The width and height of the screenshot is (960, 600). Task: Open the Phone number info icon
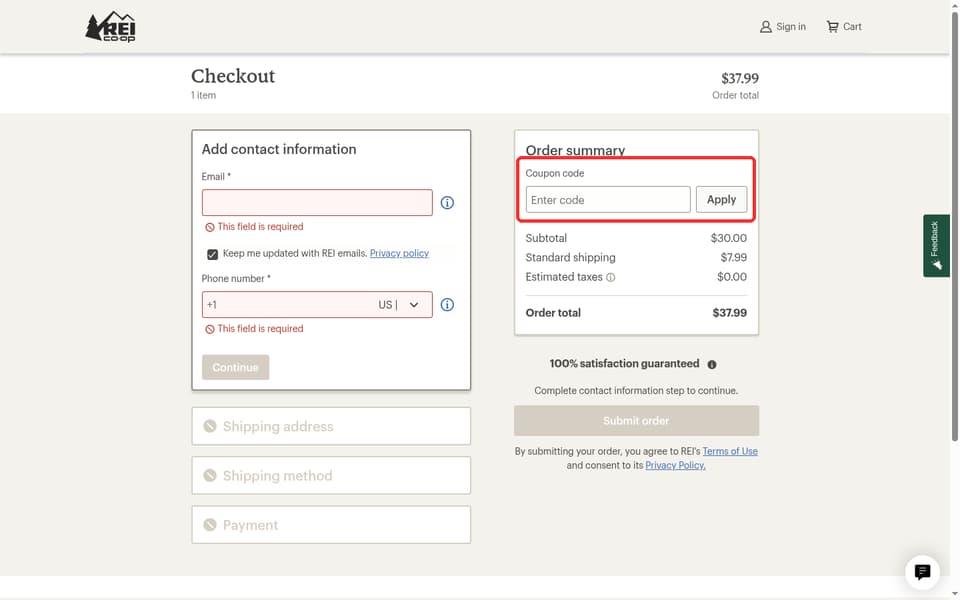click(x=448, y=305)
